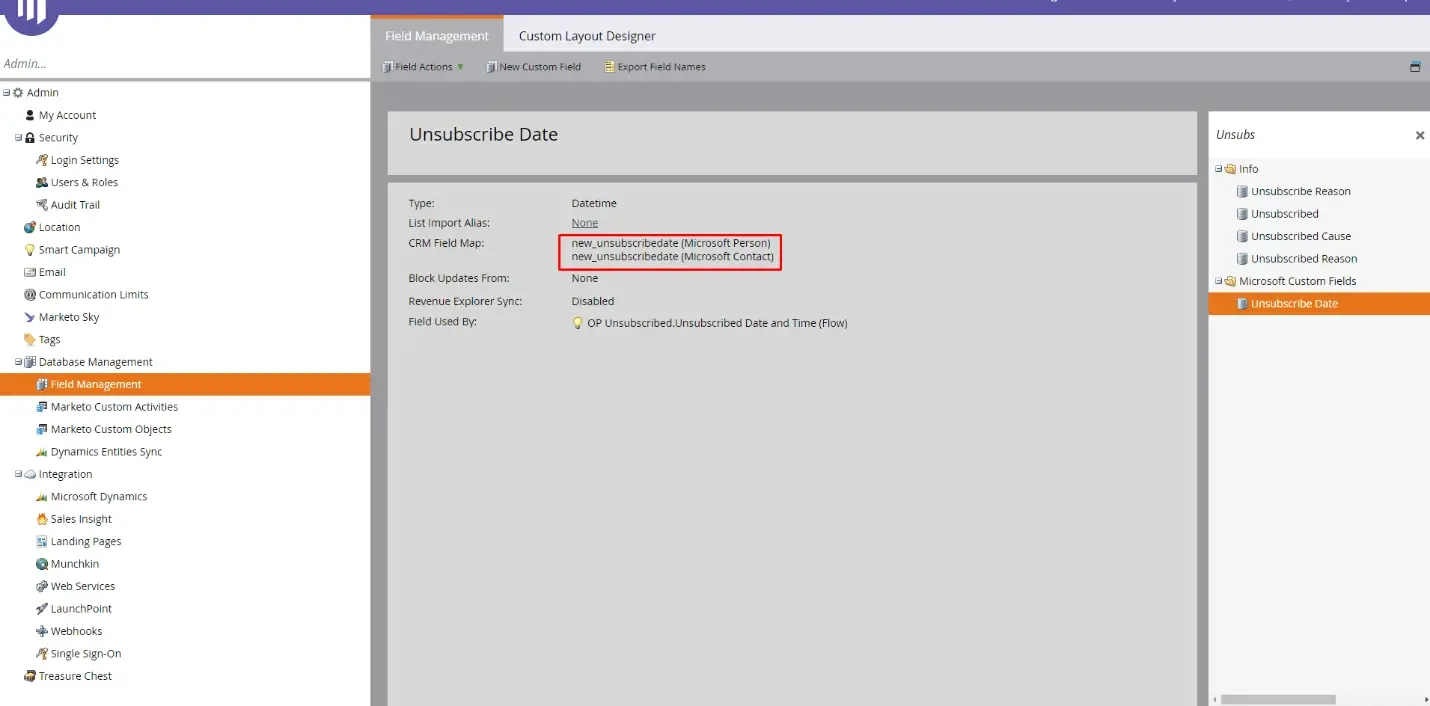
Task: Click new_unsubscribedate (Microsoft Person) mapping text
Action: [671, 243]
